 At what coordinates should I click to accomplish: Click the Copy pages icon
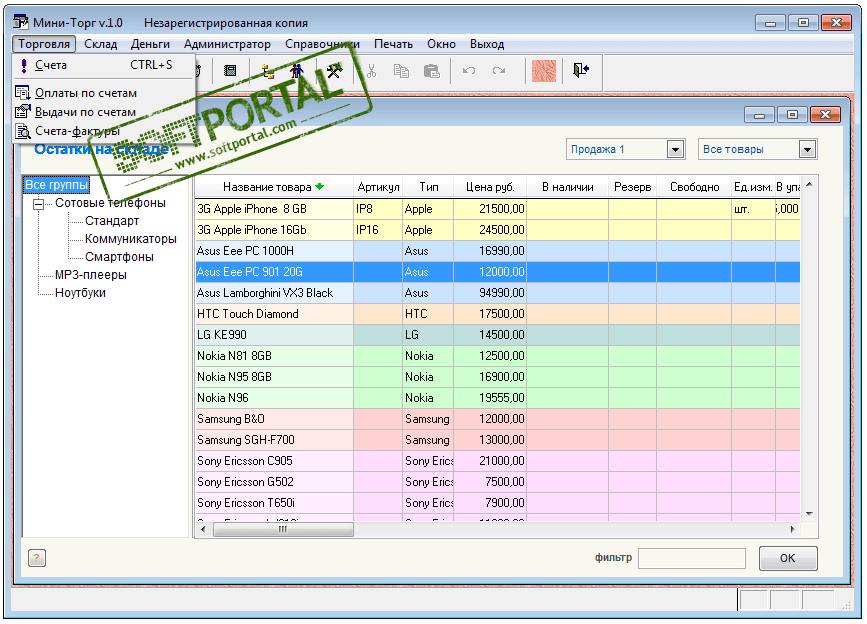pyautogui.click(x=401, y=71)
